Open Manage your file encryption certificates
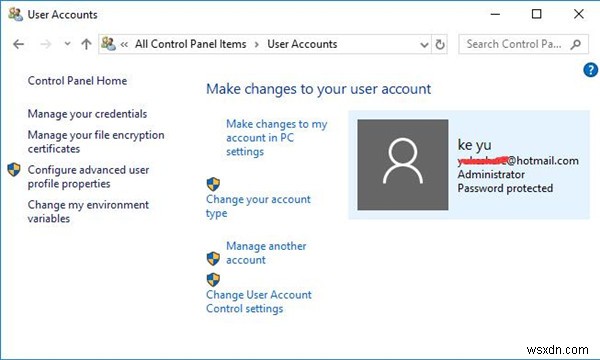 point(96,142)
